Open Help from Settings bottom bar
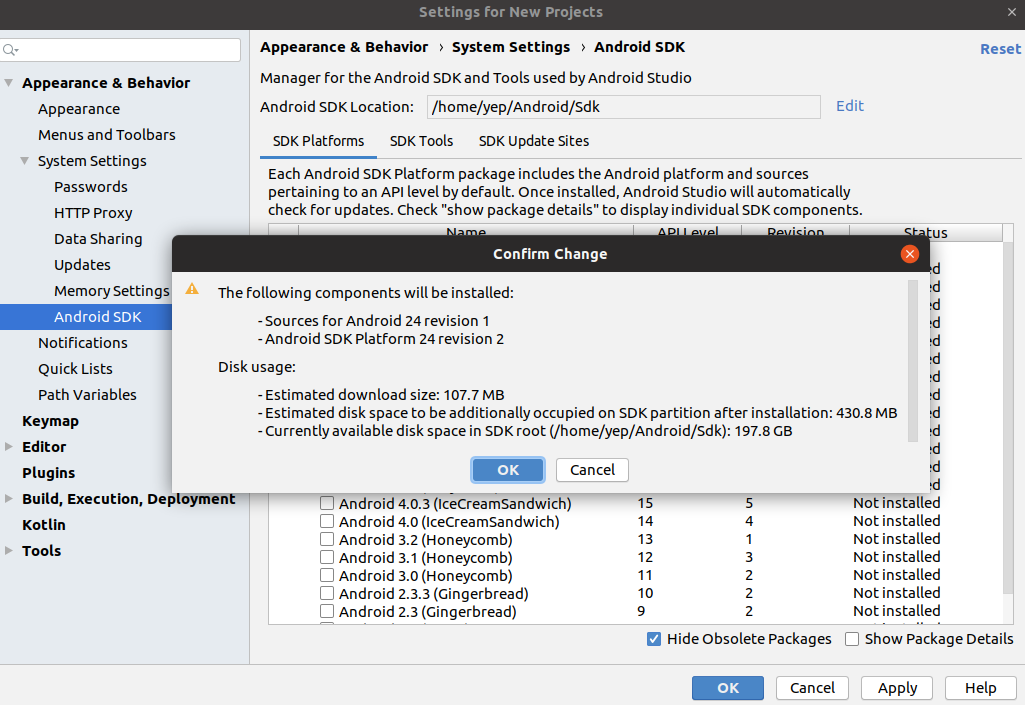This screenshot has height=705, width=1025. tap(981, 688)
